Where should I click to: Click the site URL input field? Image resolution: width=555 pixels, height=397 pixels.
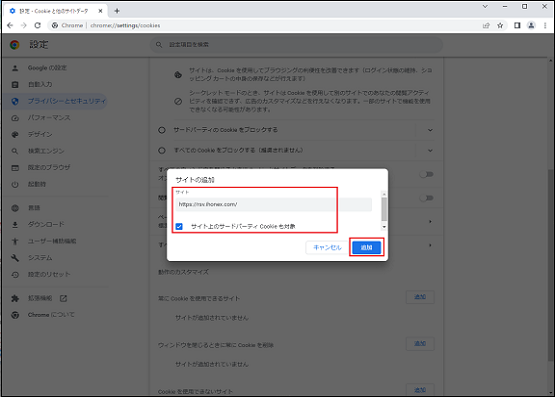pyautogui.click(x=273, y=205)
